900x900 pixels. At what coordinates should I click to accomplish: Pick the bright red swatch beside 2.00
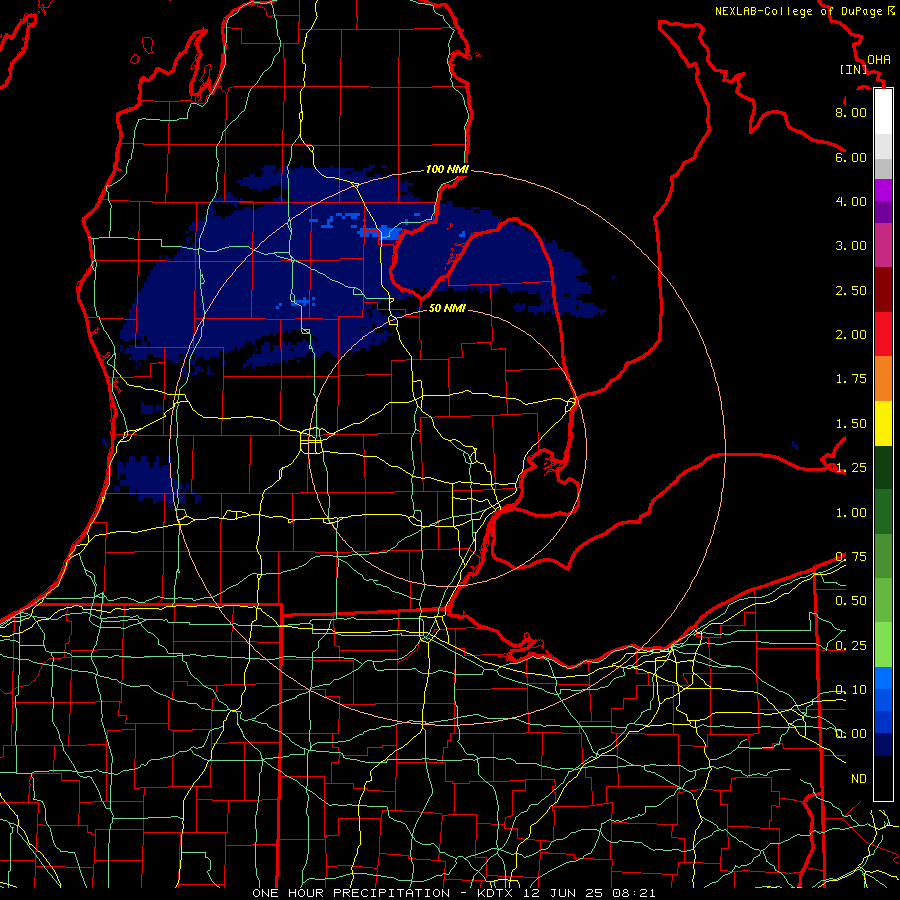(x=883, y=334)
